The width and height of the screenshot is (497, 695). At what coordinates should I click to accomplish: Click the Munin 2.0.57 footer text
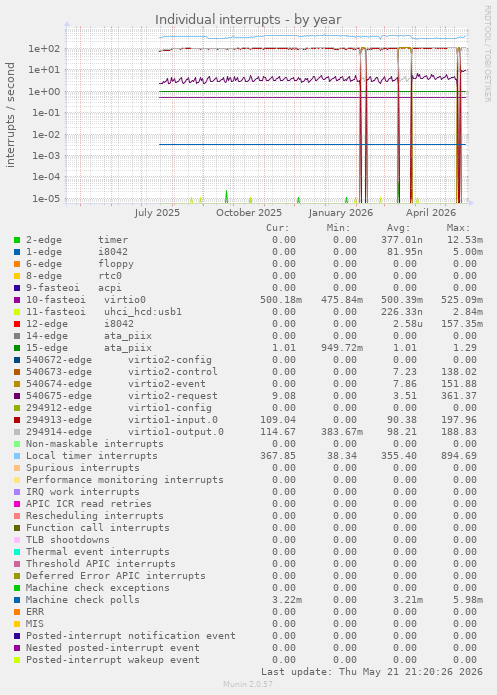pyautogui.click(x=248, y=684)
